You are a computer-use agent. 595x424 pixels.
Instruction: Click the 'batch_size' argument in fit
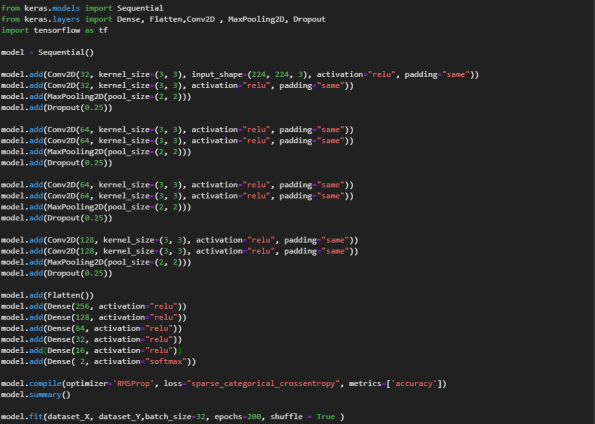click(x=168, y=416)
